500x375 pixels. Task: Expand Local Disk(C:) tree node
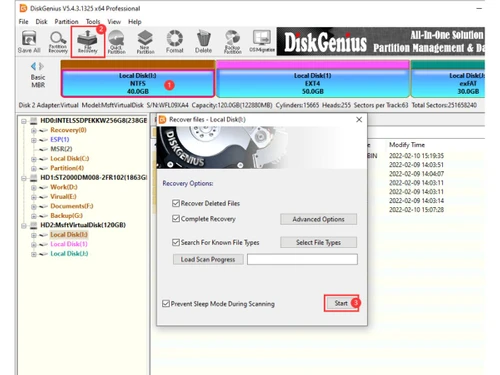(34, 159)
